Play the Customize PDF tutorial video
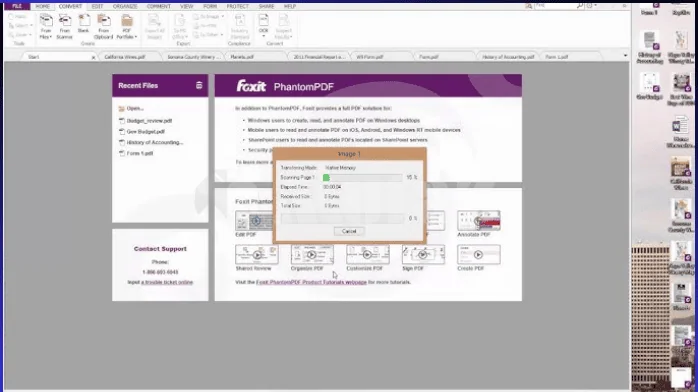The height and width of the screenshot is (392, 698). pos(368,255)
